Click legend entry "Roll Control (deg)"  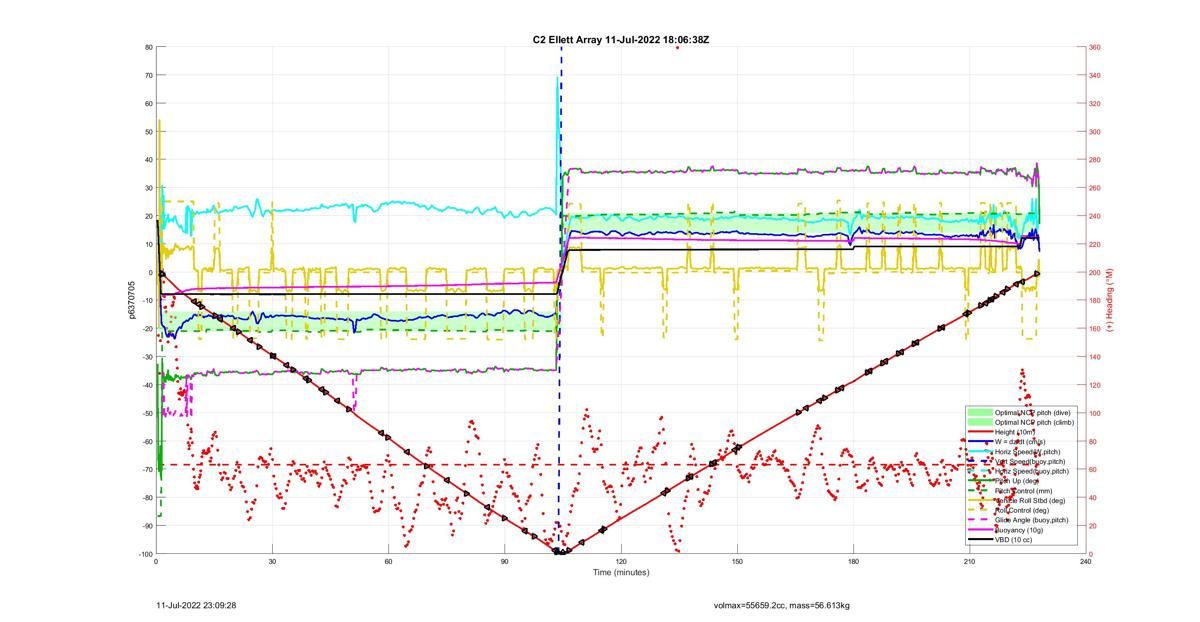(x=1022, y=510)
